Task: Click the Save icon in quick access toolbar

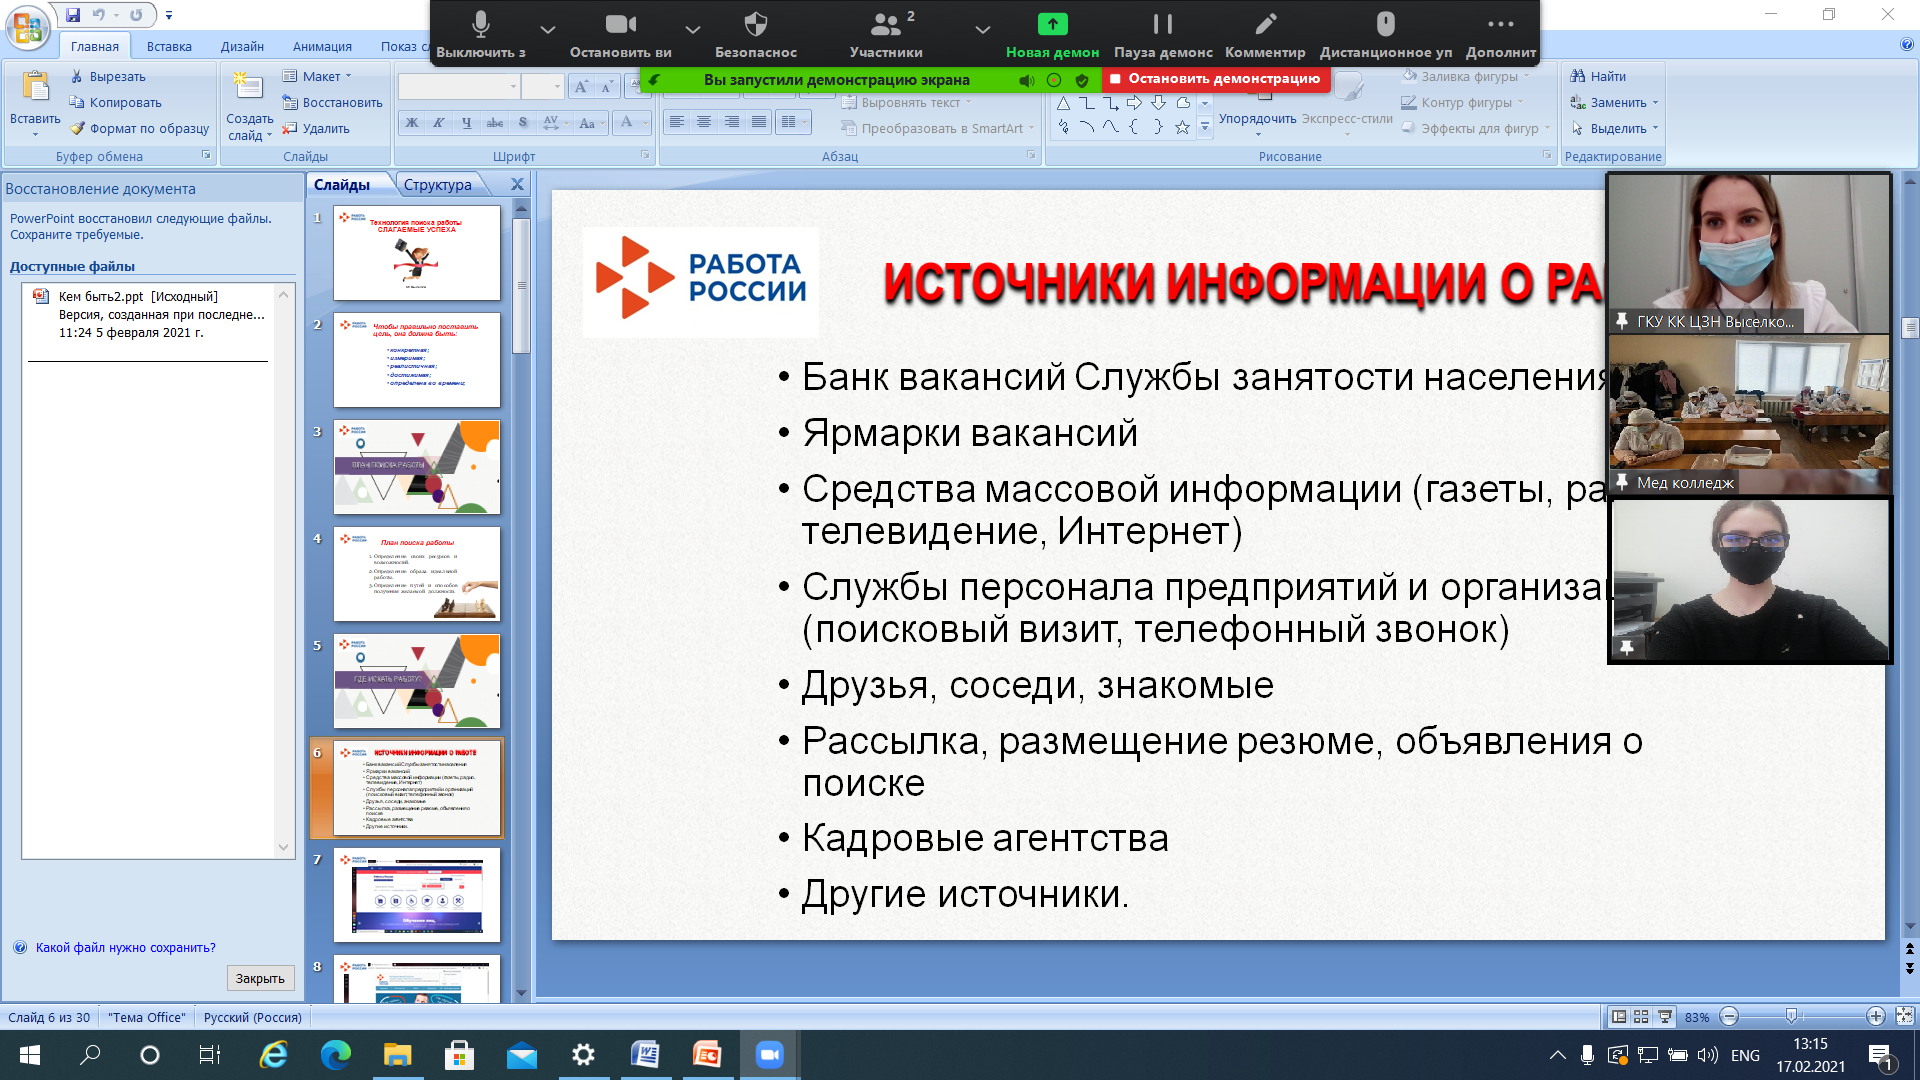Action: pyautogui.click(x=73, y=15)
